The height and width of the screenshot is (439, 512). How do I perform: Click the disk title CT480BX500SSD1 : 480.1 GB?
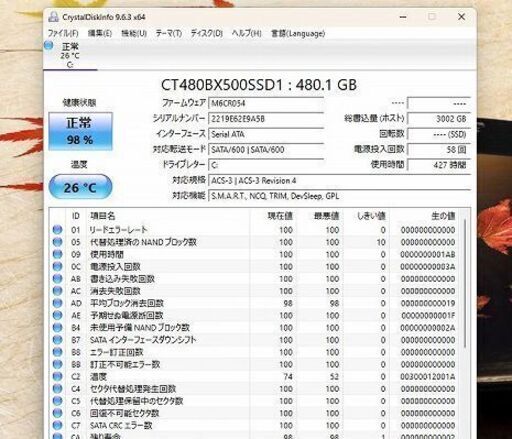pos(259,85)
